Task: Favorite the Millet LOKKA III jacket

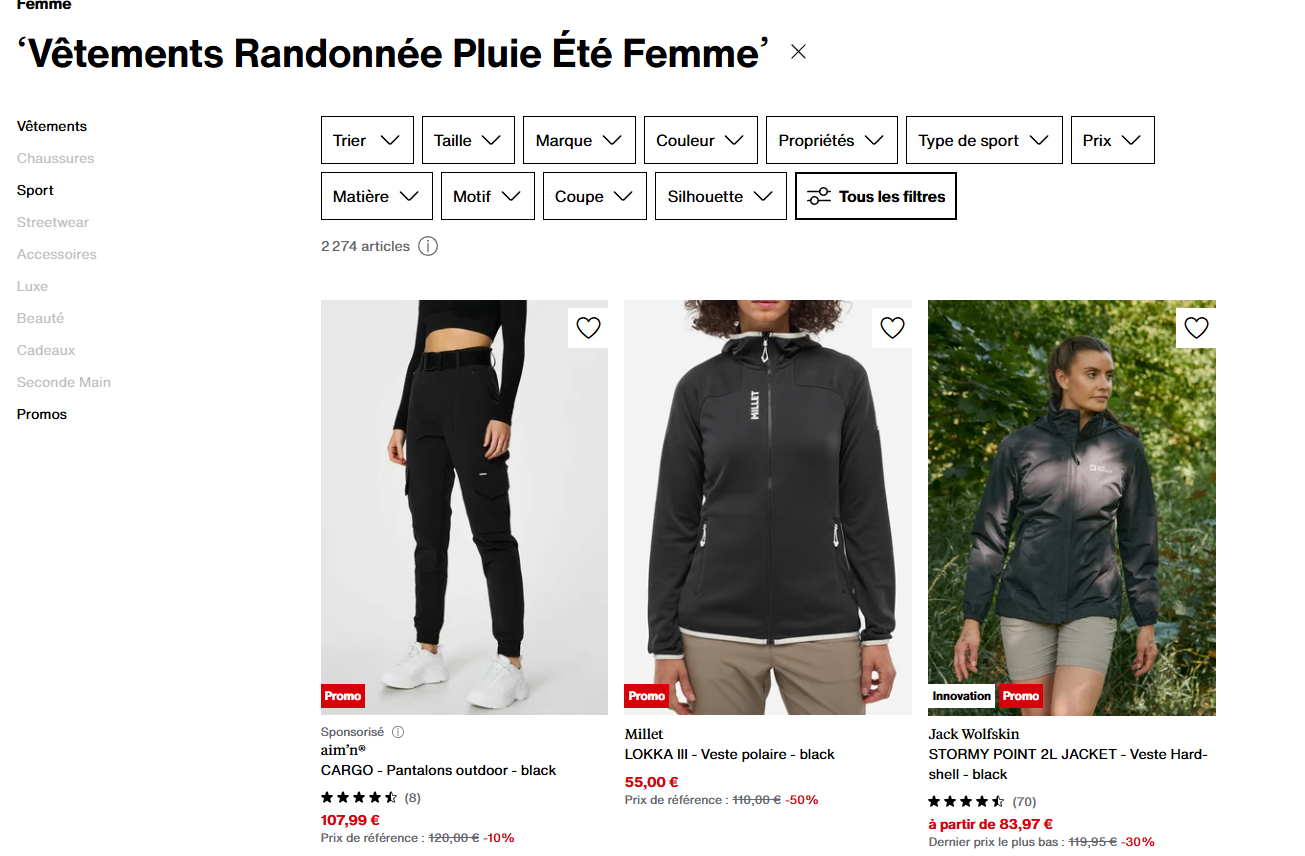Action: tap(892, 328)
